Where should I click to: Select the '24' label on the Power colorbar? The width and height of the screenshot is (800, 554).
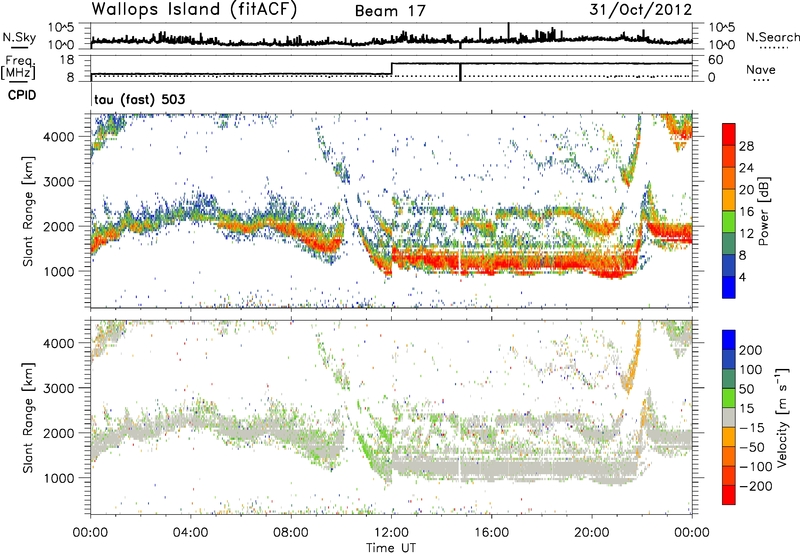(x=746, y=168)
